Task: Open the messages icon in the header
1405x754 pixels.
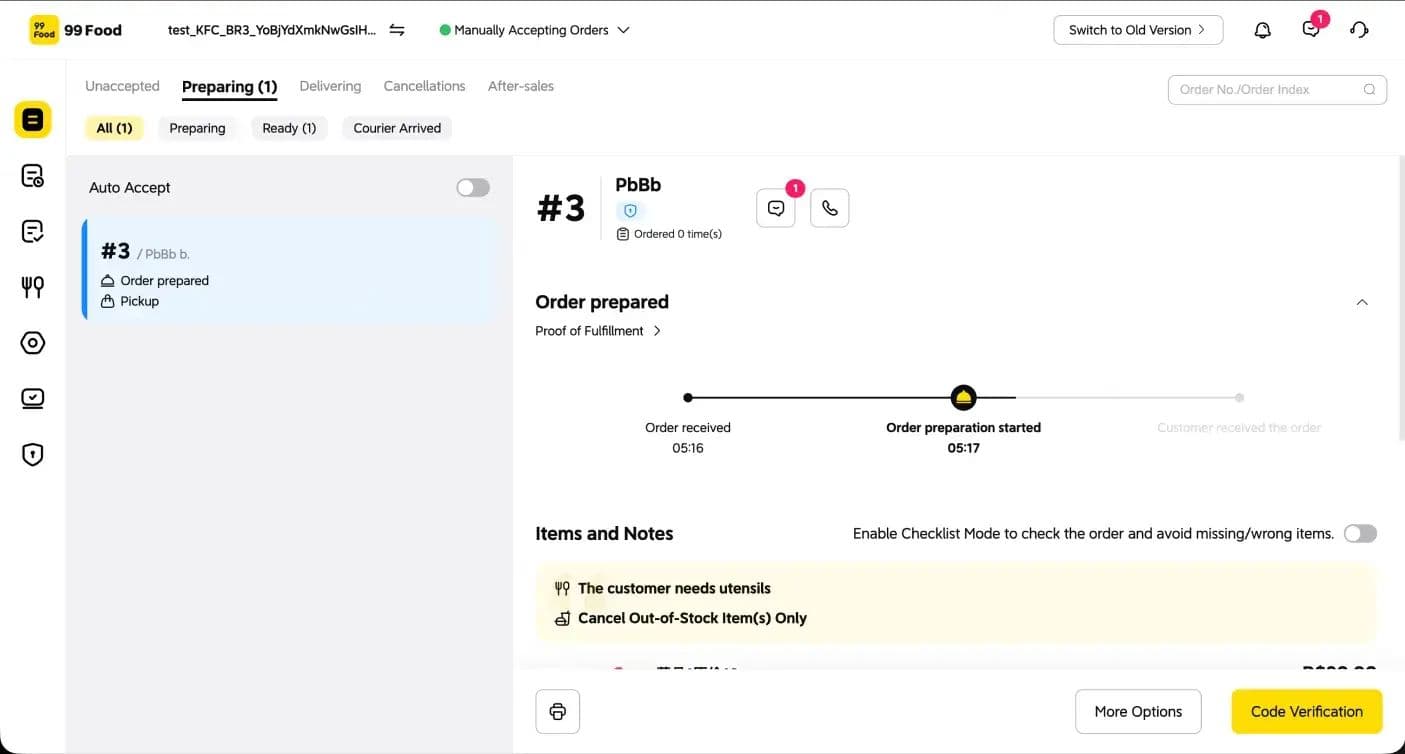Action: tap(1311, 30)
